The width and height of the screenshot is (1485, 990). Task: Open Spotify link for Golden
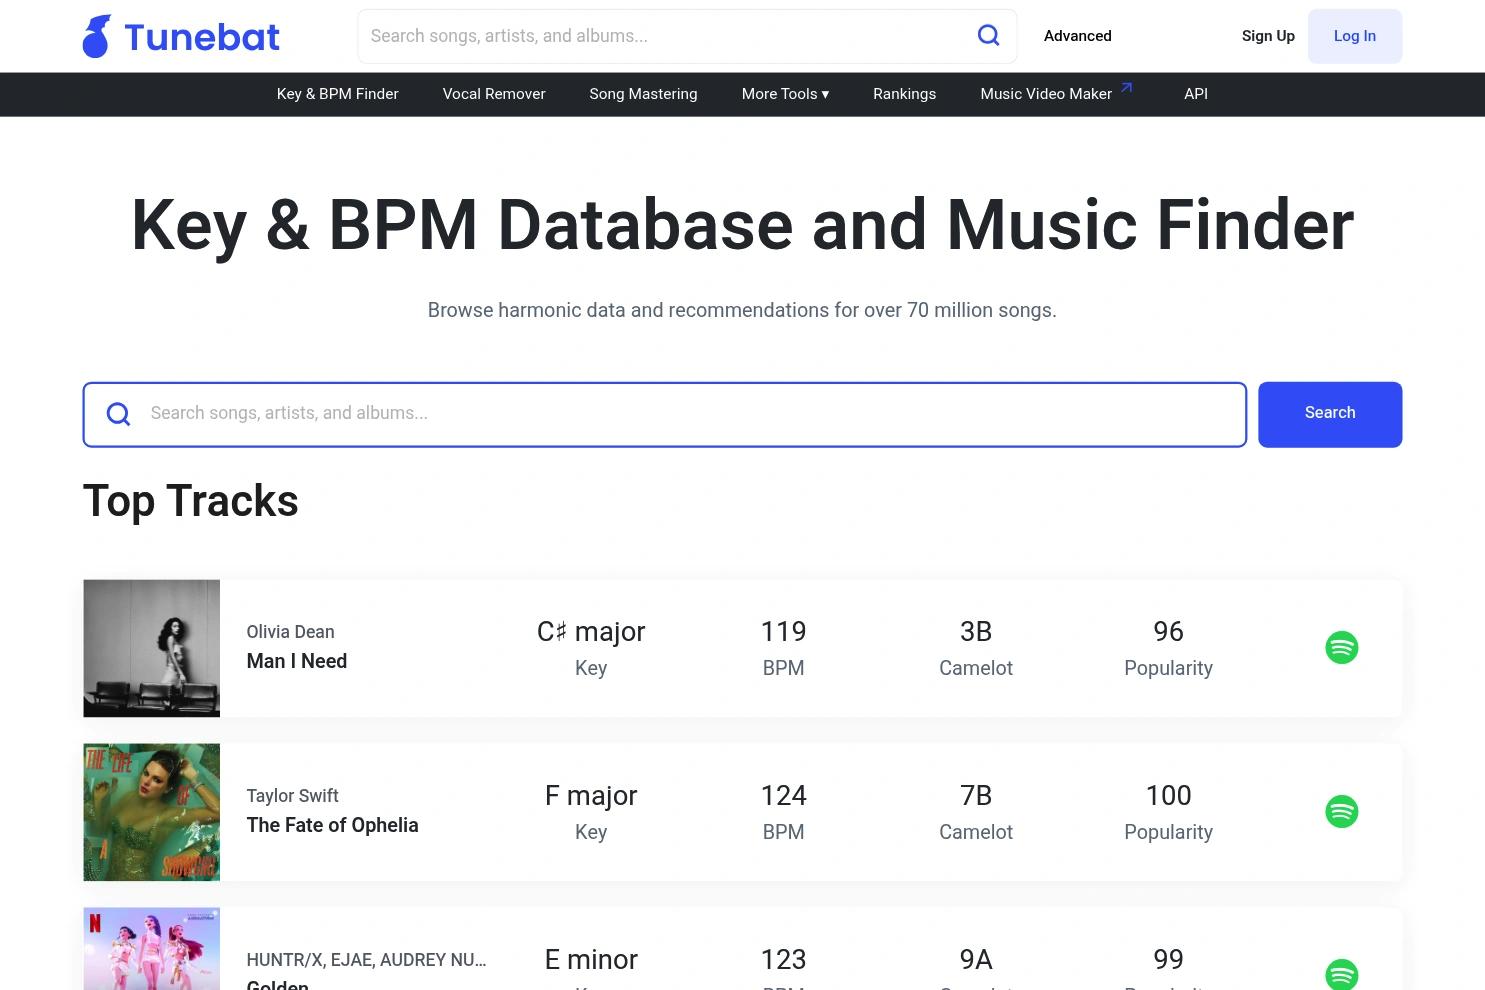pos(1341,974)
